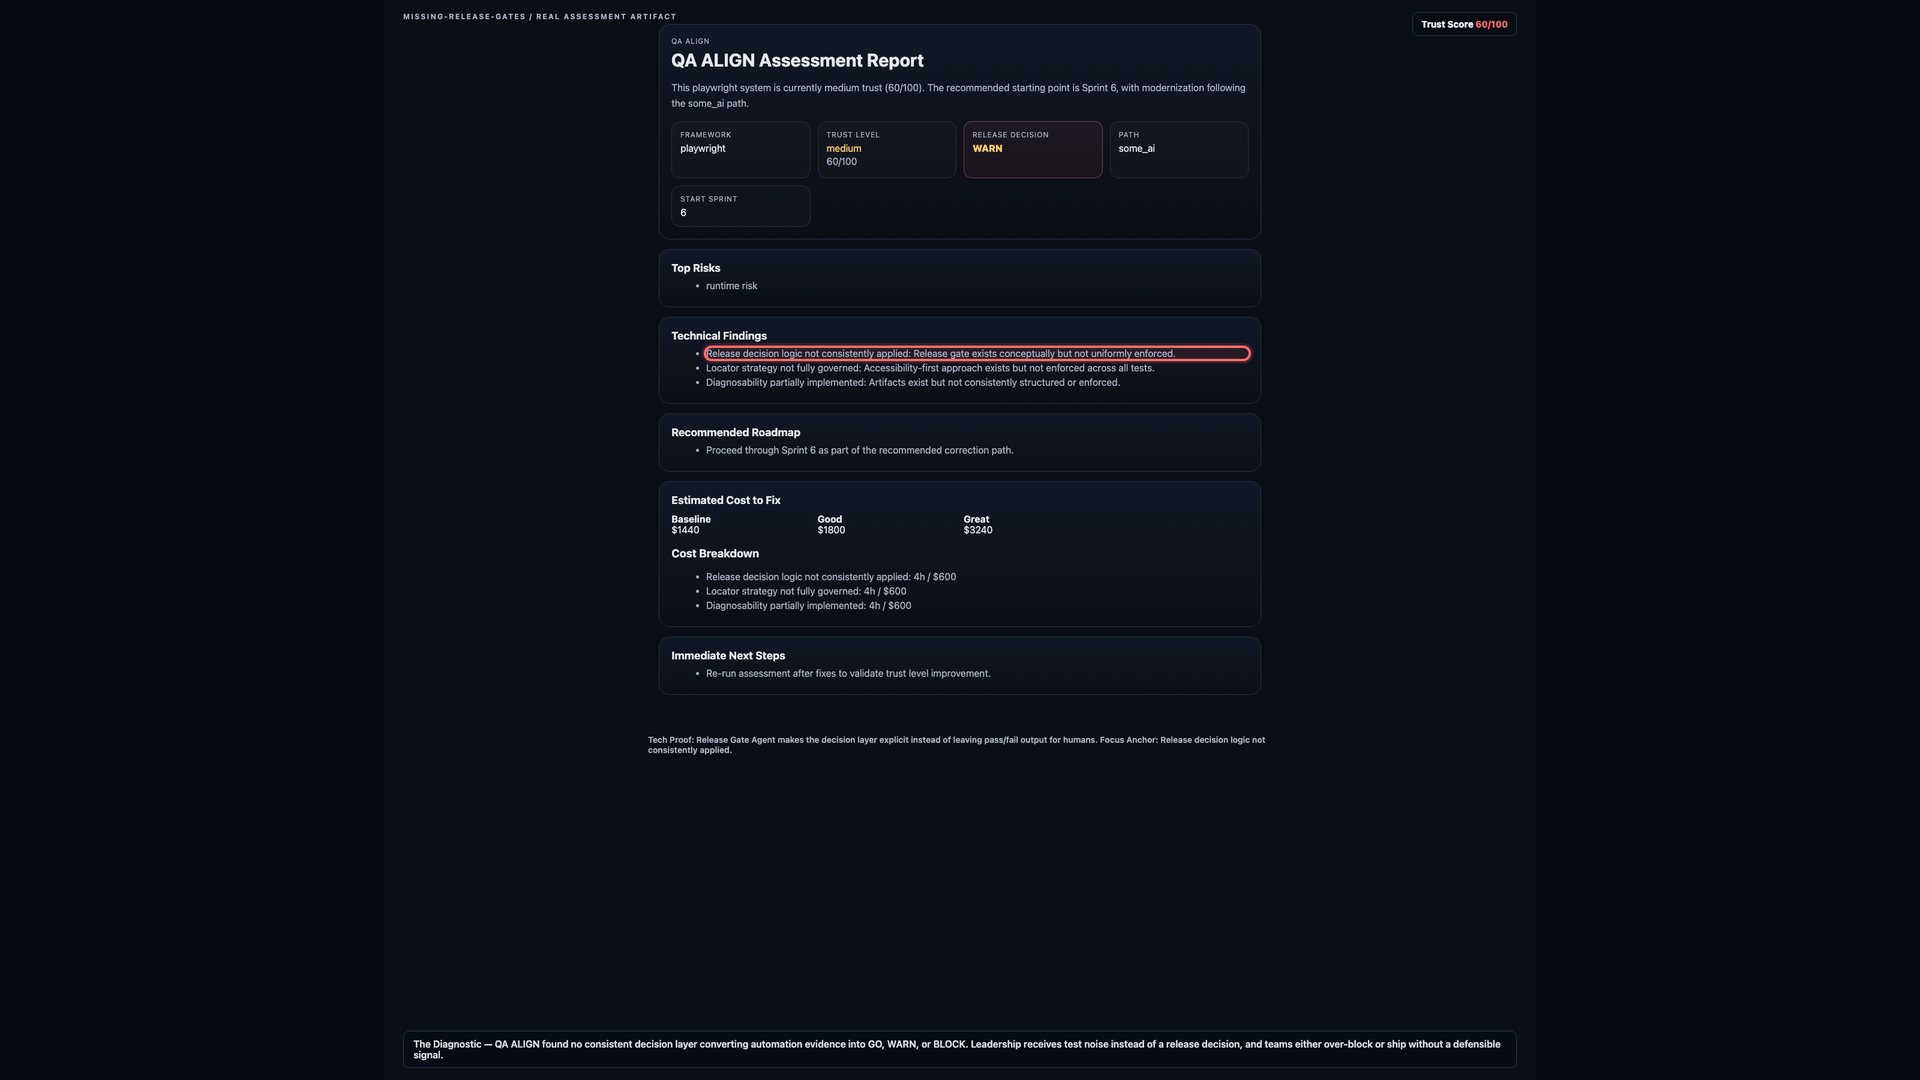Click the Recommended Roadmap heading
Image resolution: width=1920 pixels, height=1080 pixels.
[x=736, y=433]
